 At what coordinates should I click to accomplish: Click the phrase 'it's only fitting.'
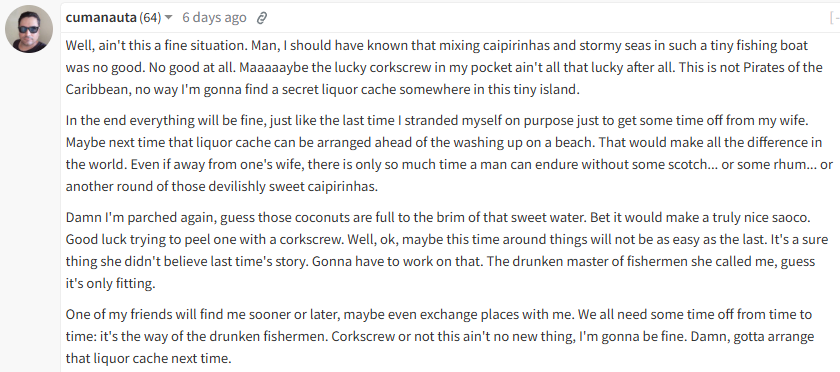pyautogui.click(x=110, y=284)
